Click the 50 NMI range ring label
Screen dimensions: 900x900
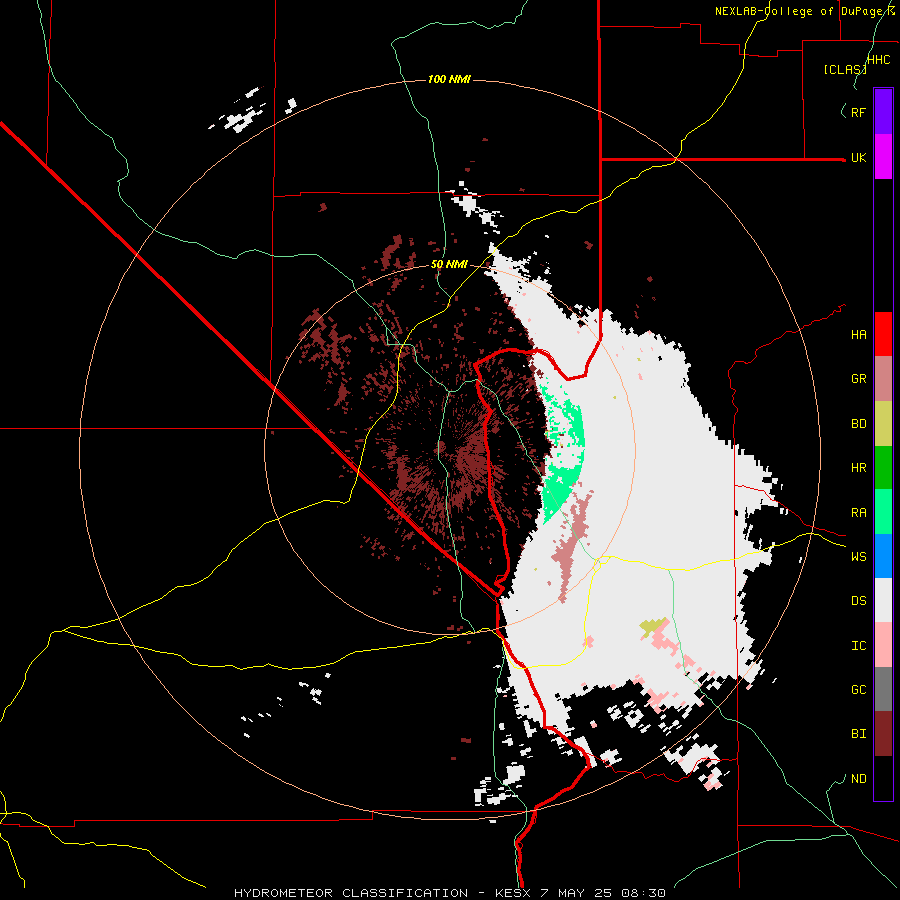[449, 265]
